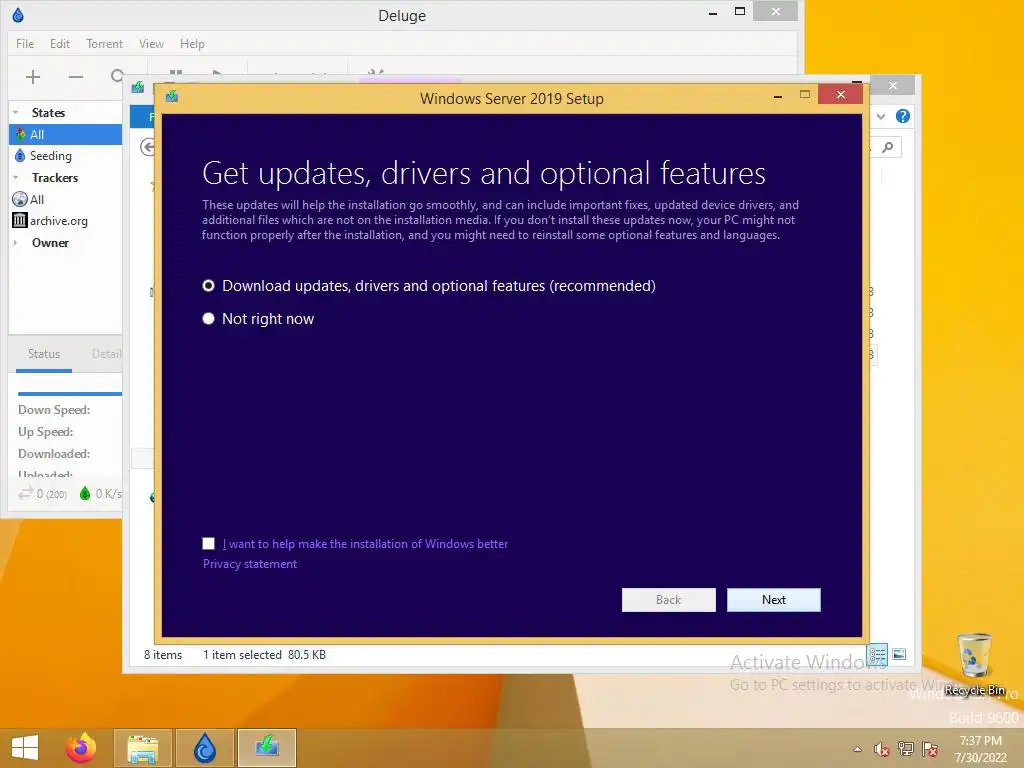Click the Remove torrent minus icon
Viewport: 1024px width, 768px height.
76,77
